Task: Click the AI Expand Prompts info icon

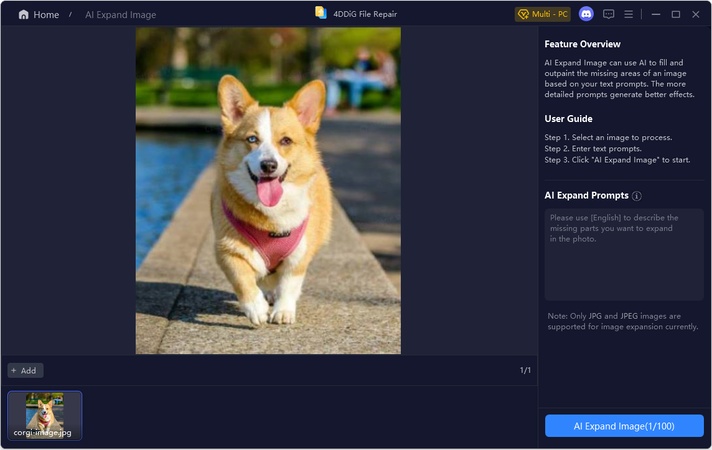Action: click(637, 196)
